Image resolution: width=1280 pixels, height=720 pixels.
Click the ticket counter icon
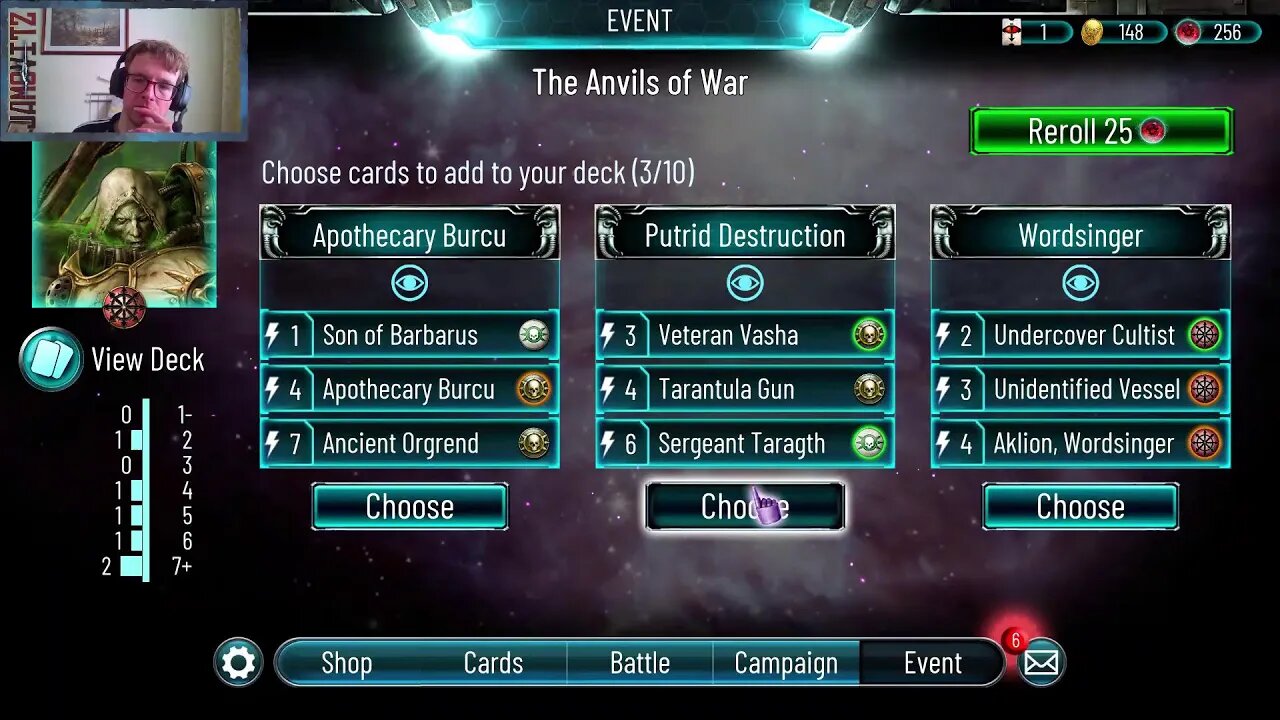tap(1012, 32)
